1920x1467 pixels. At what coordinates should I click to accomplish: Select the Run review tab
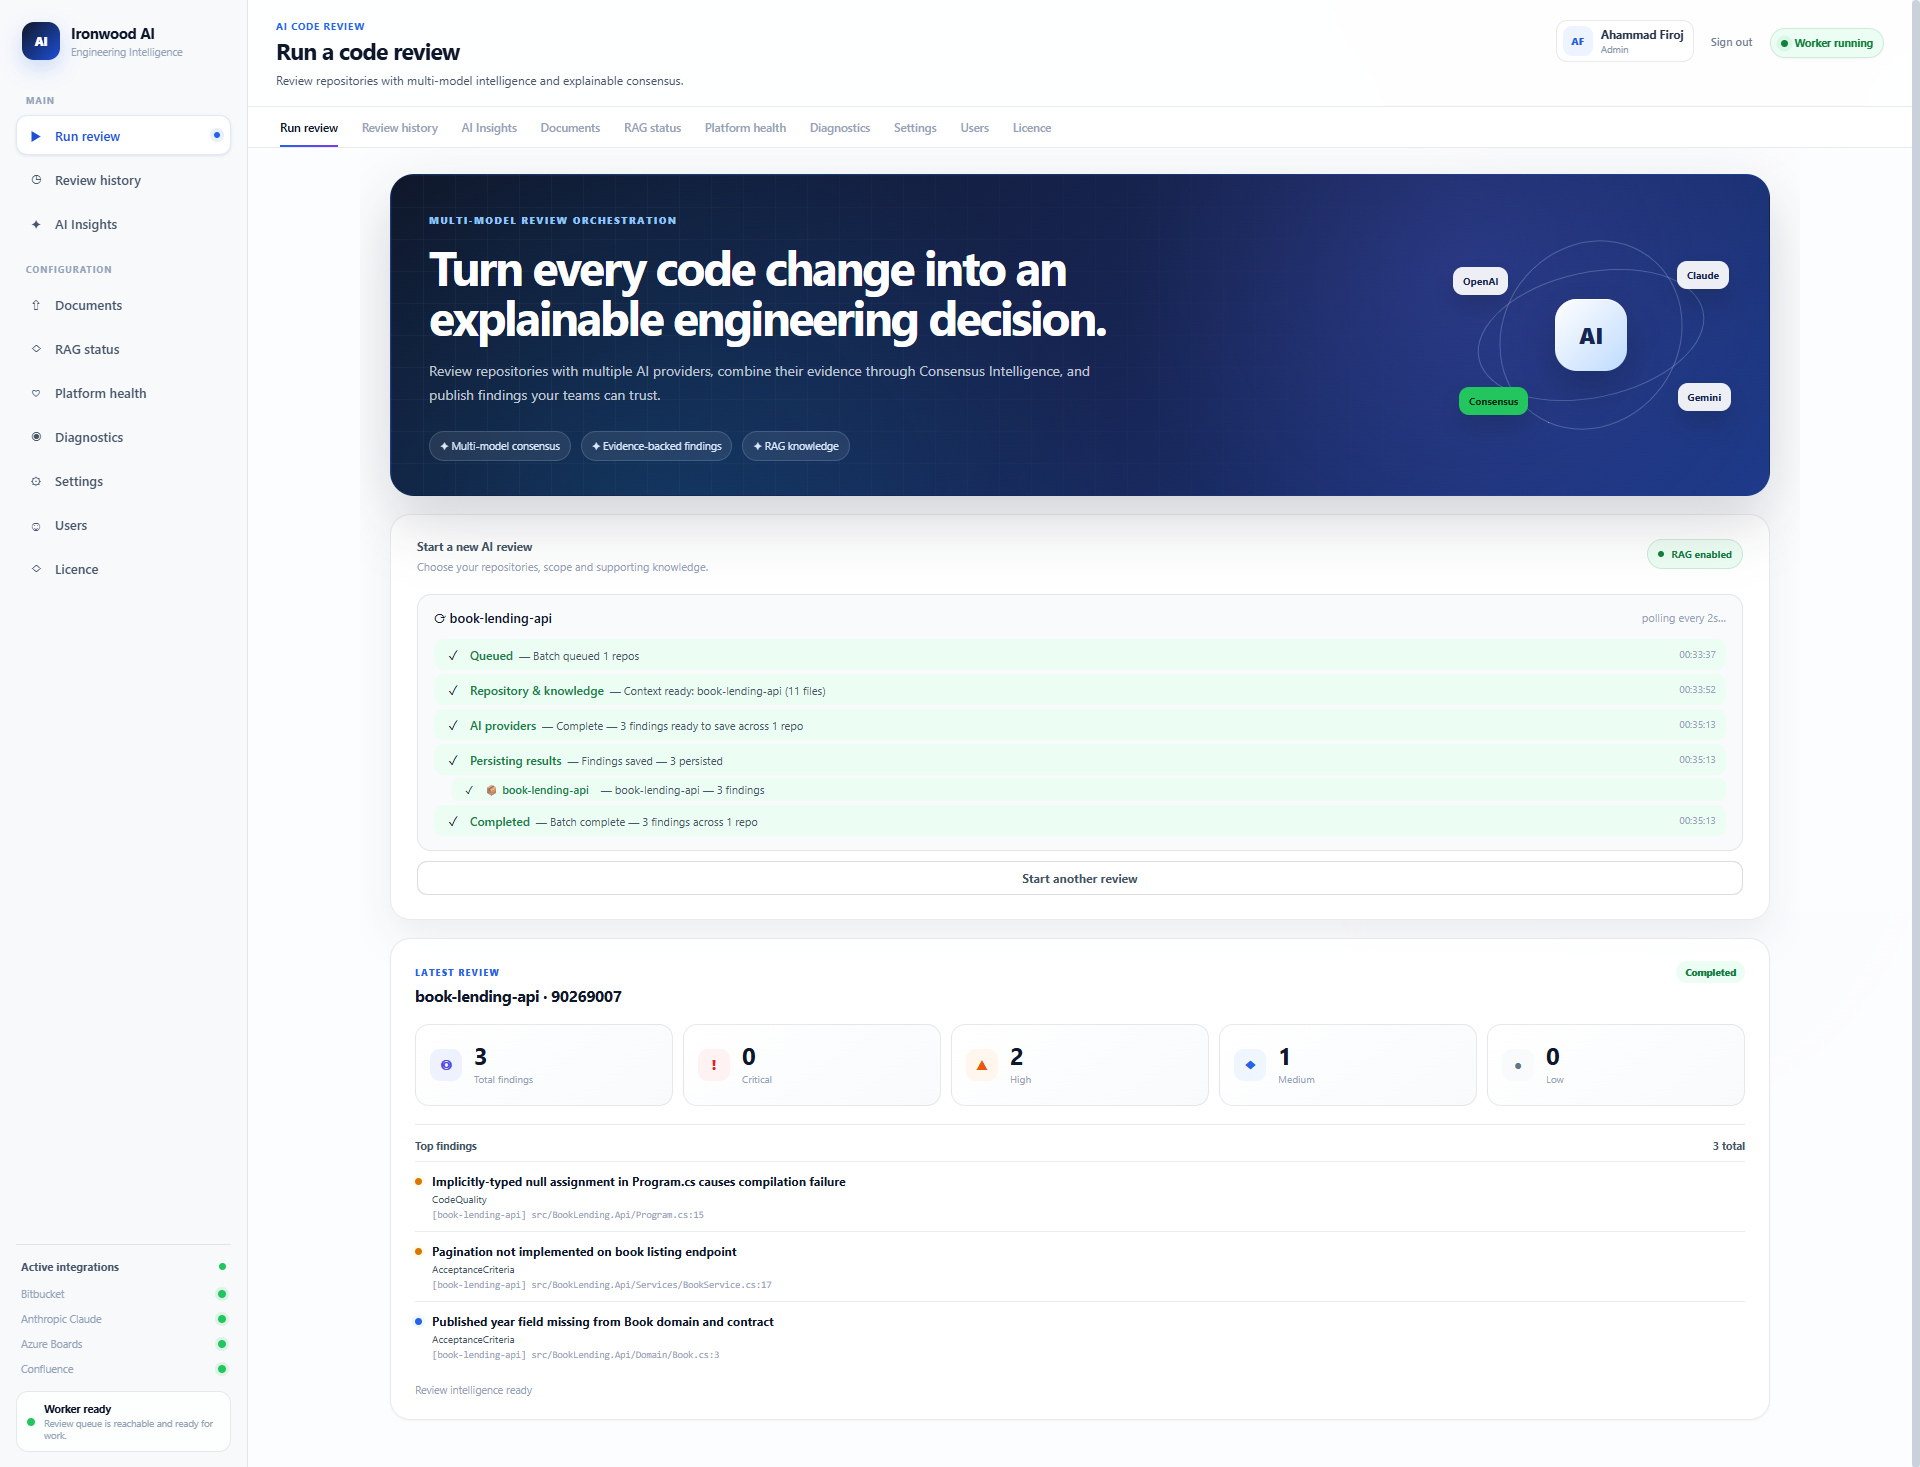pos(309,128)
